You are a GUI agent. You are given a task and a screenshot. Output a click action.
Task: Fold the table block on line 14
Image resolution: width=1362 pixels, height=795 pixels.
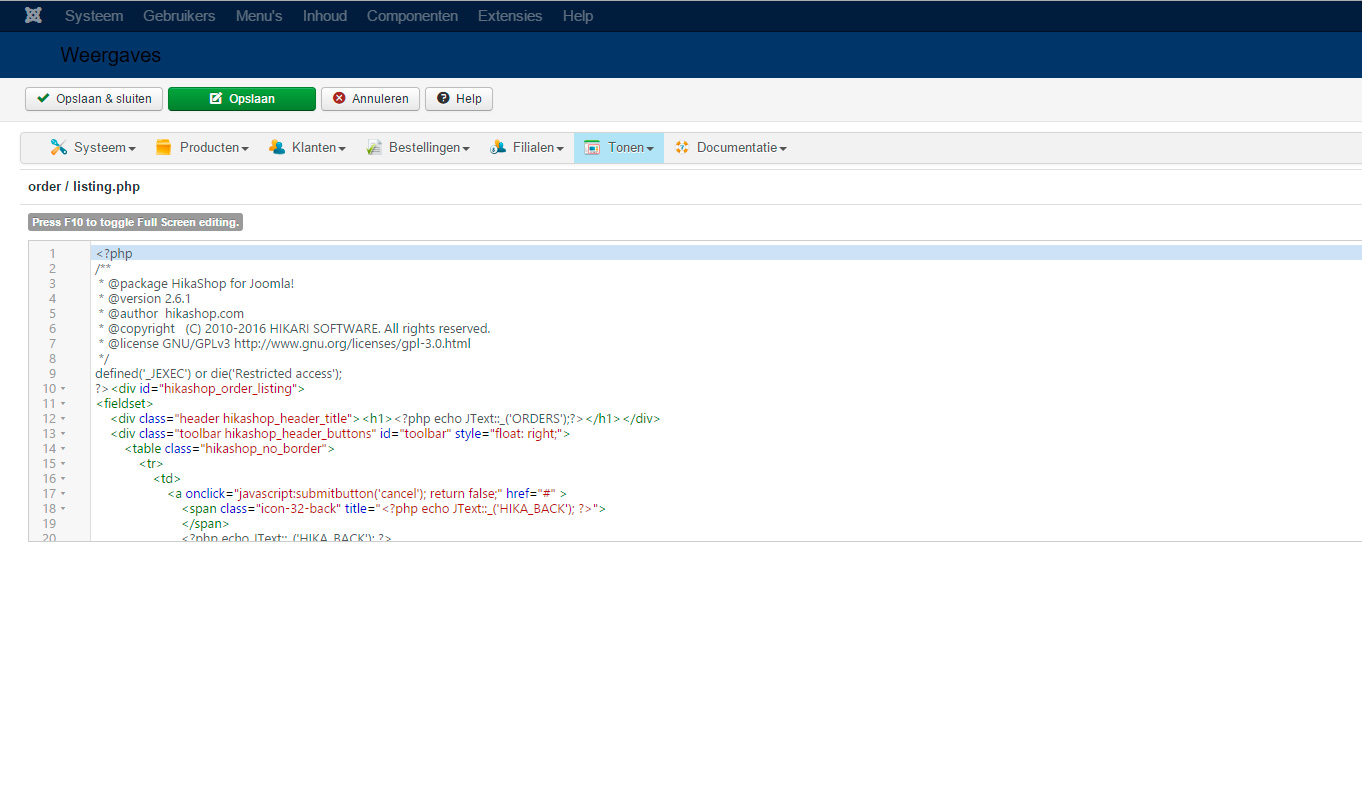coord(63,449)
